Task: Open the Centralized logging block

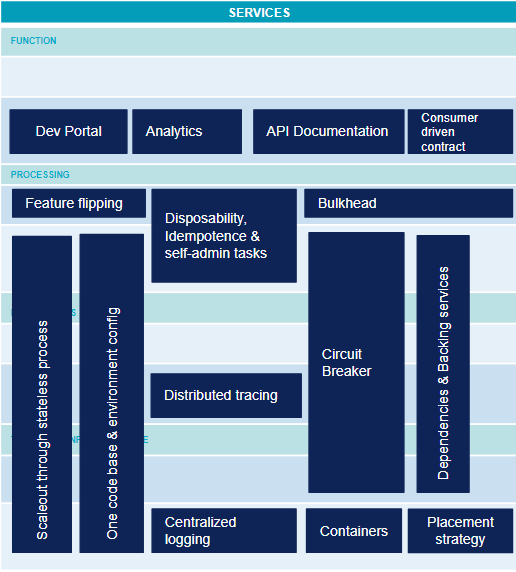Action: [x=224, y=530]
